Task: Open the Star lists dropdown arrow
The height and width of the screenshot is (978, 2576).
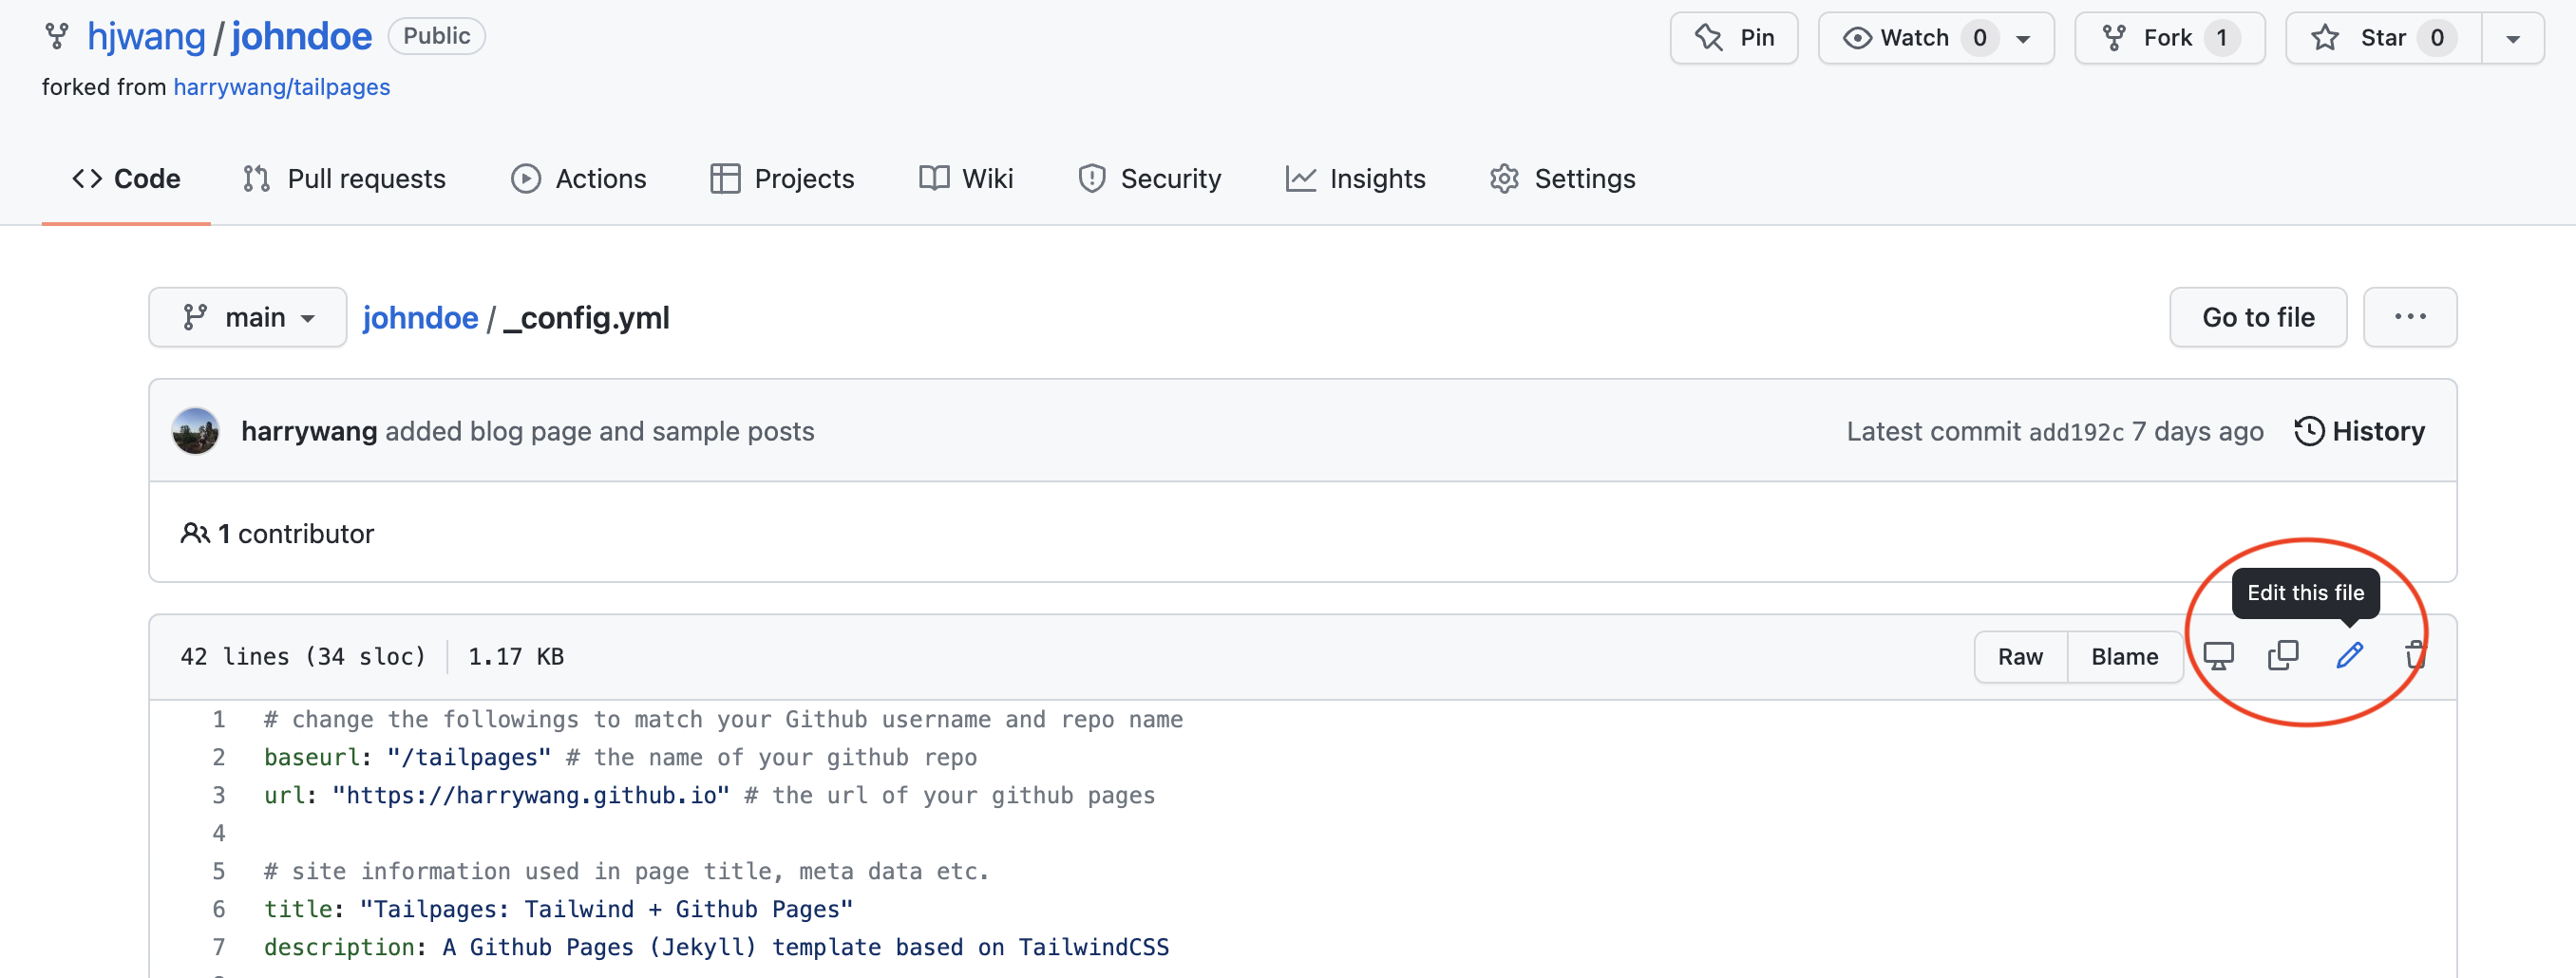Action: click(2513, 39)
